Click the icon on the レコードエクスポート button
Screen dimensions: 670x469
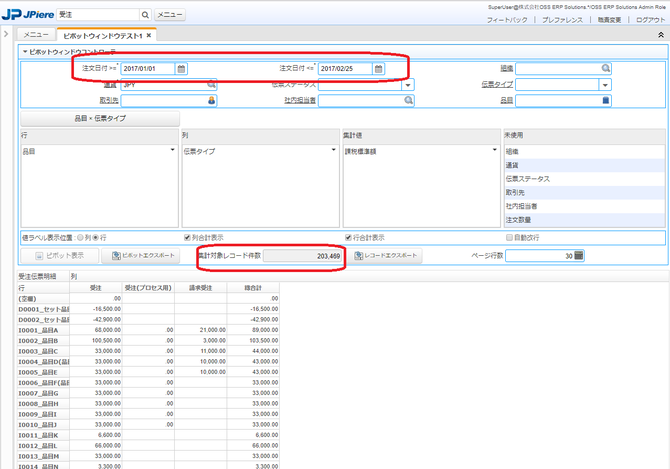(x=358, y=256)
